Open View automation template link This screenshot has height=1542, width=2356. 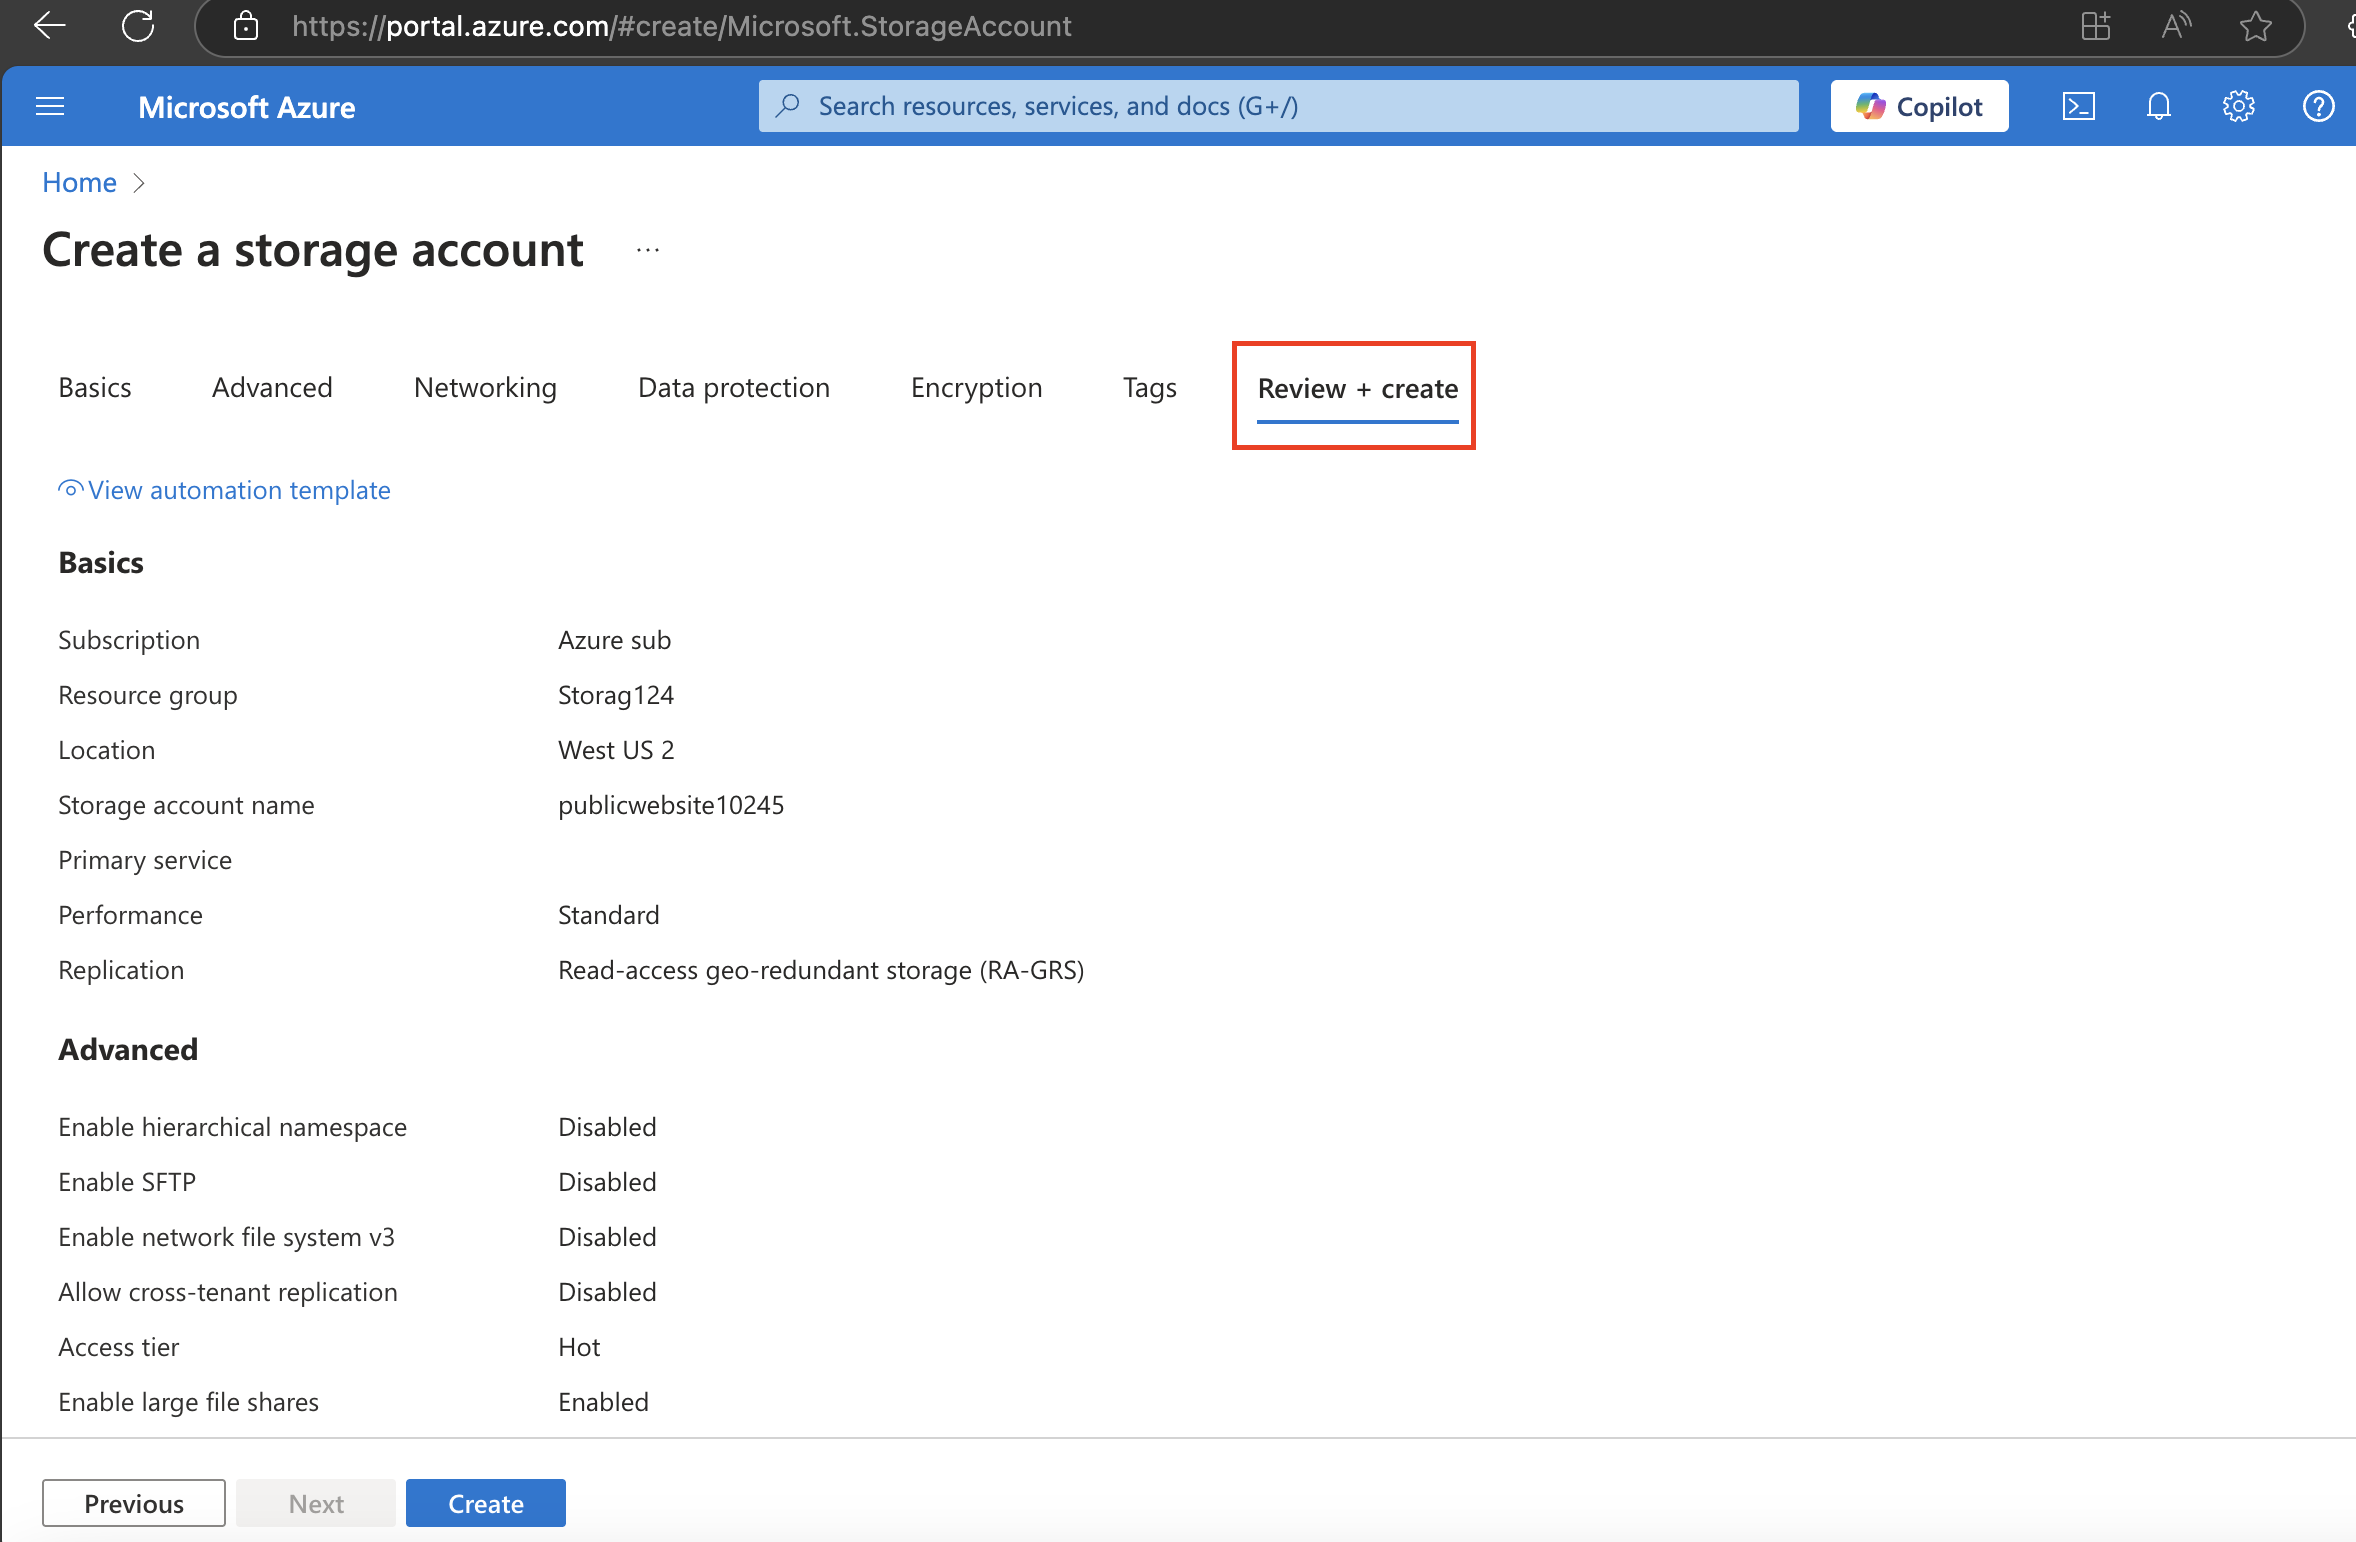click(x=239, y=490)
